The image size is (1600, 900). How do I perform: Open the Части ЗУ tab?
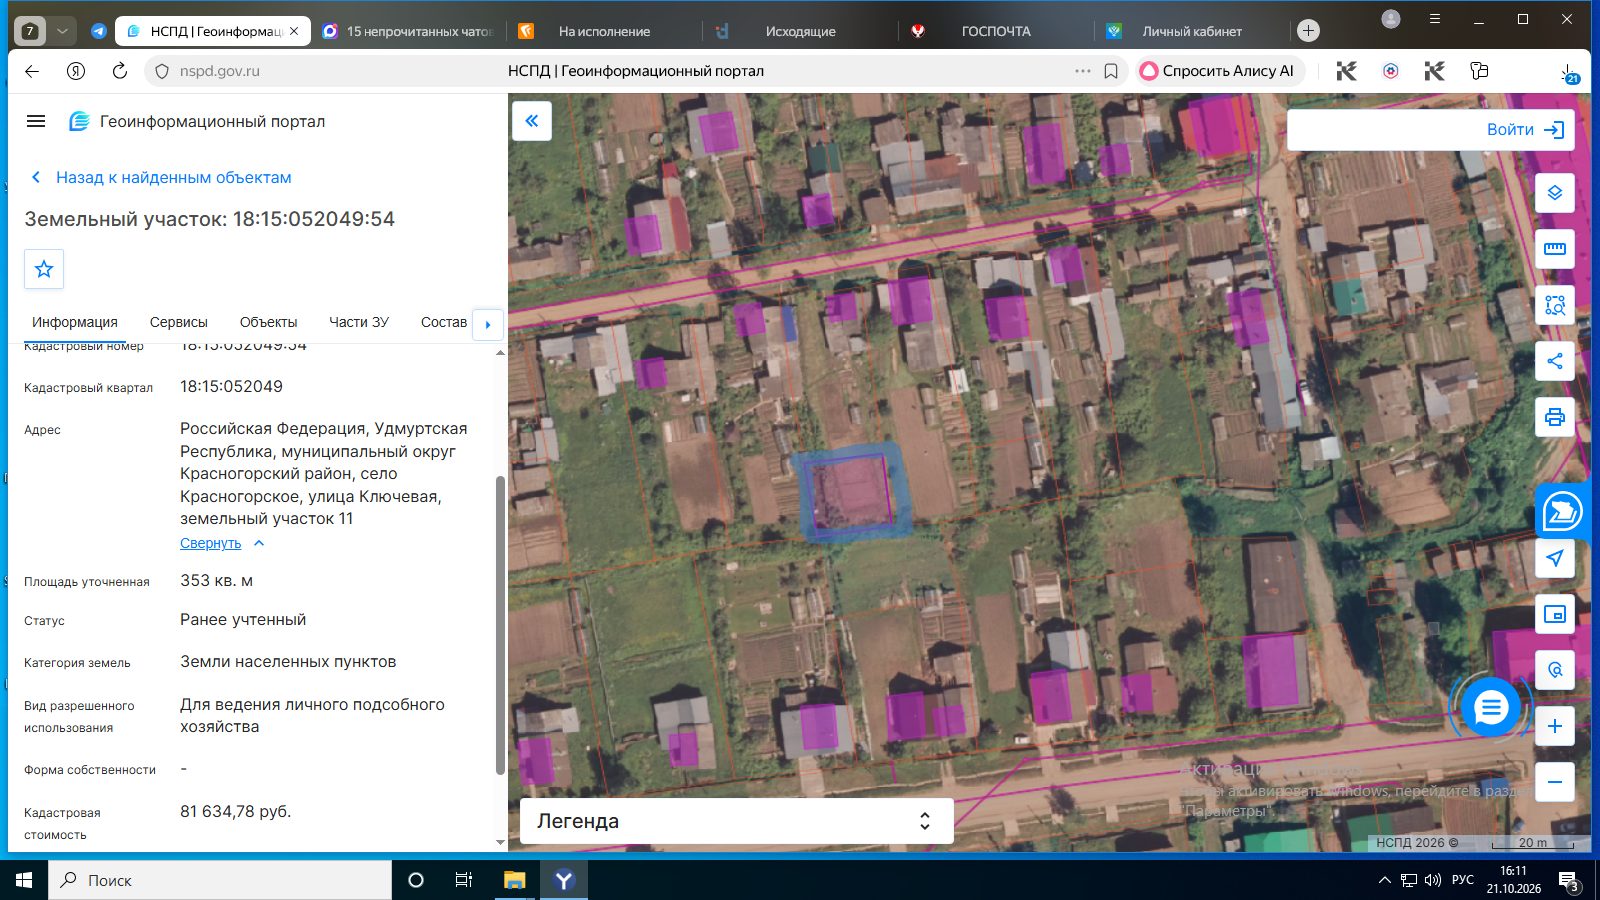click(359, 322)
